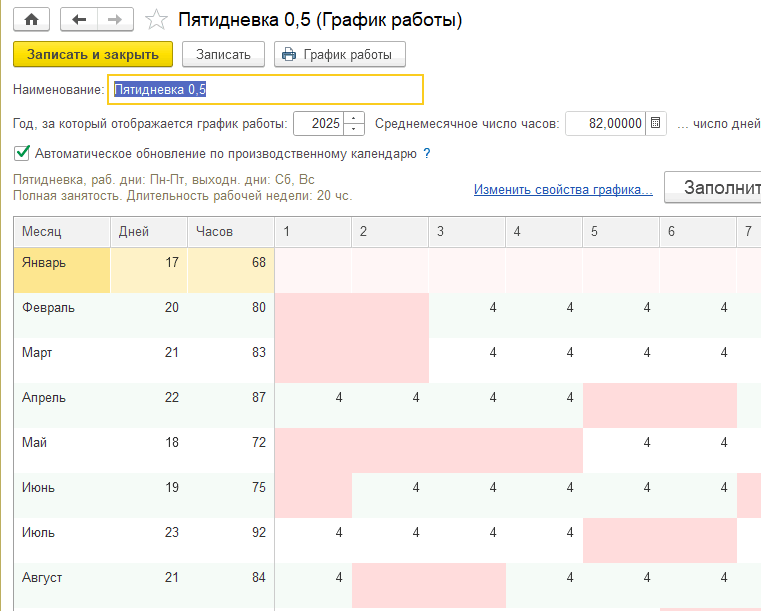The image size is (761, 611).
Task: Increase the year with up arrow
Action: click(x=354, y=118)
